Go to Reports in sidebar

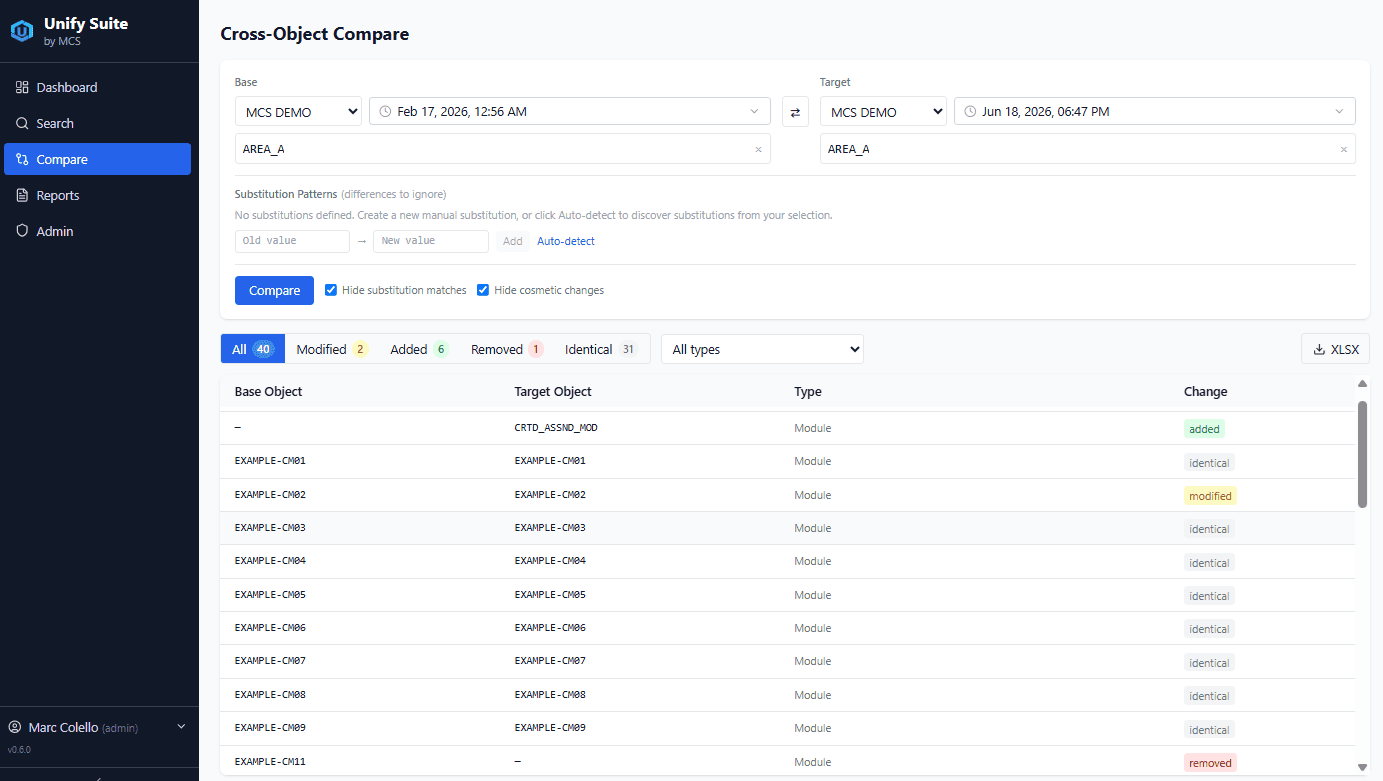[97, 195]
